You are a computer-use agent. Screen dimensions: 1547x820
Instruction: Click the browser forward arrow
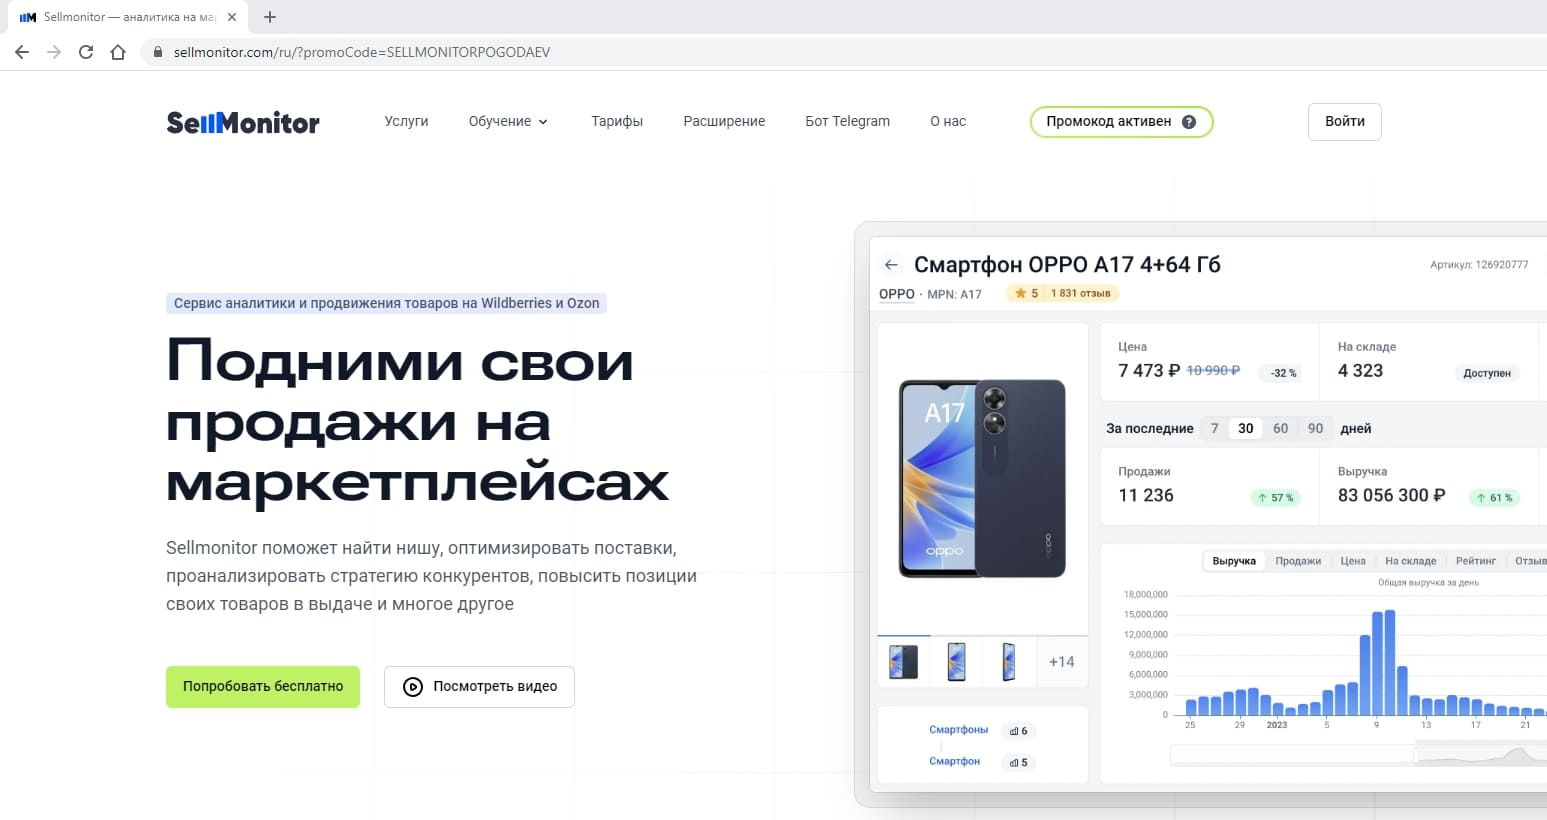(x=54, y=52)
